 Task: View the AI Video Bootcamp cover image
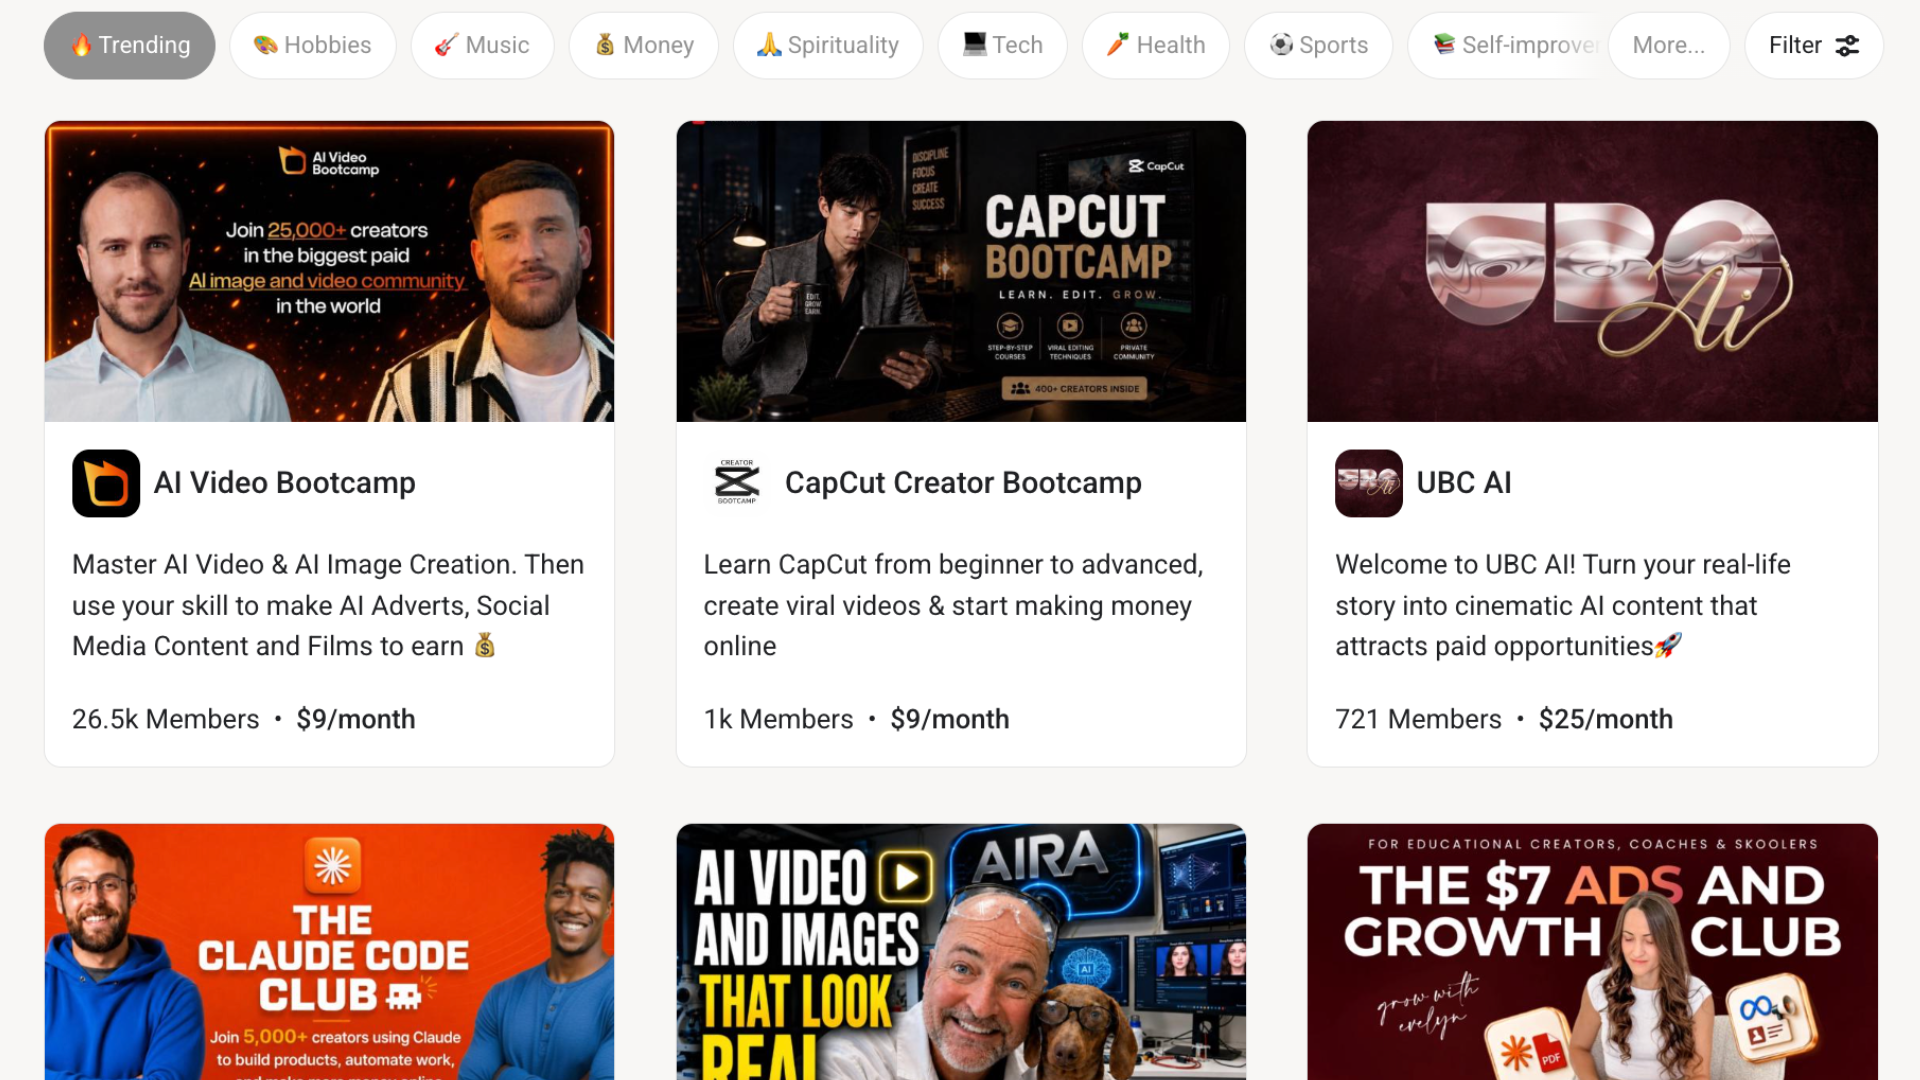329,271
